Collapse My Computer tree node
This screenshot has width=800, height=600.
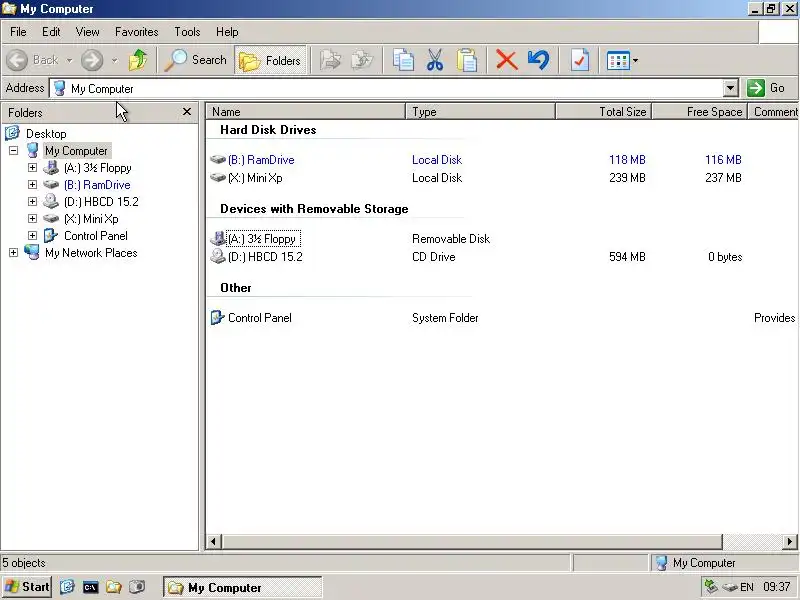coord(13,151)
